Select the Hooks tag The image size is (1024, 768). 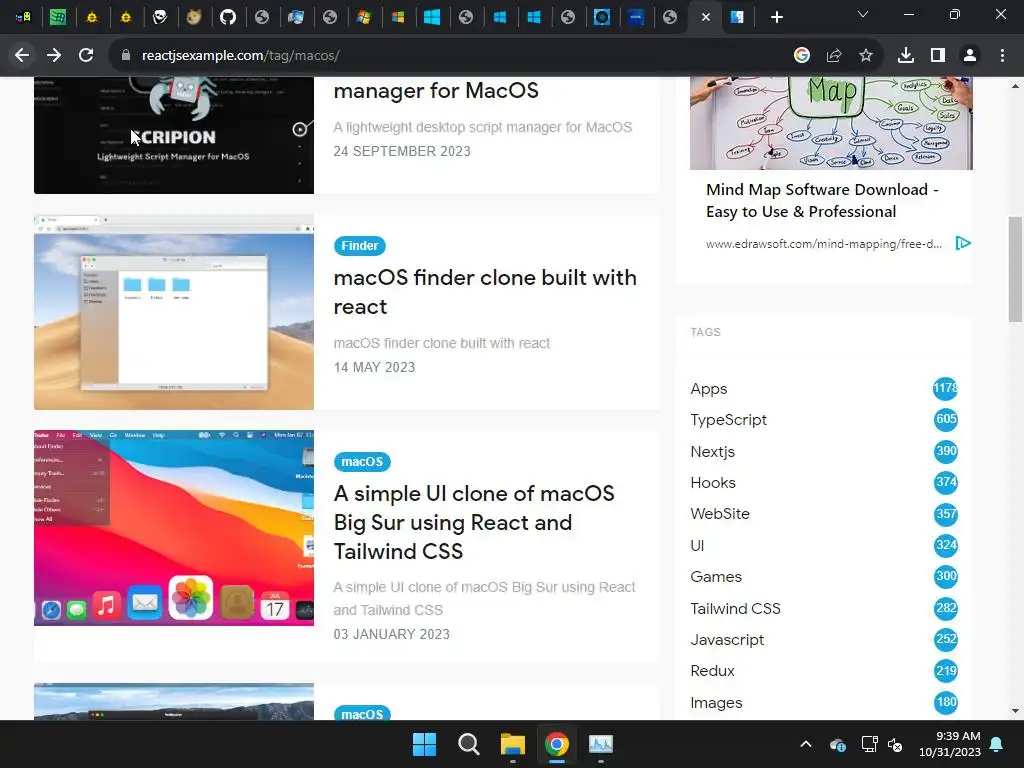pyautogui.click(x=712, y=483)
